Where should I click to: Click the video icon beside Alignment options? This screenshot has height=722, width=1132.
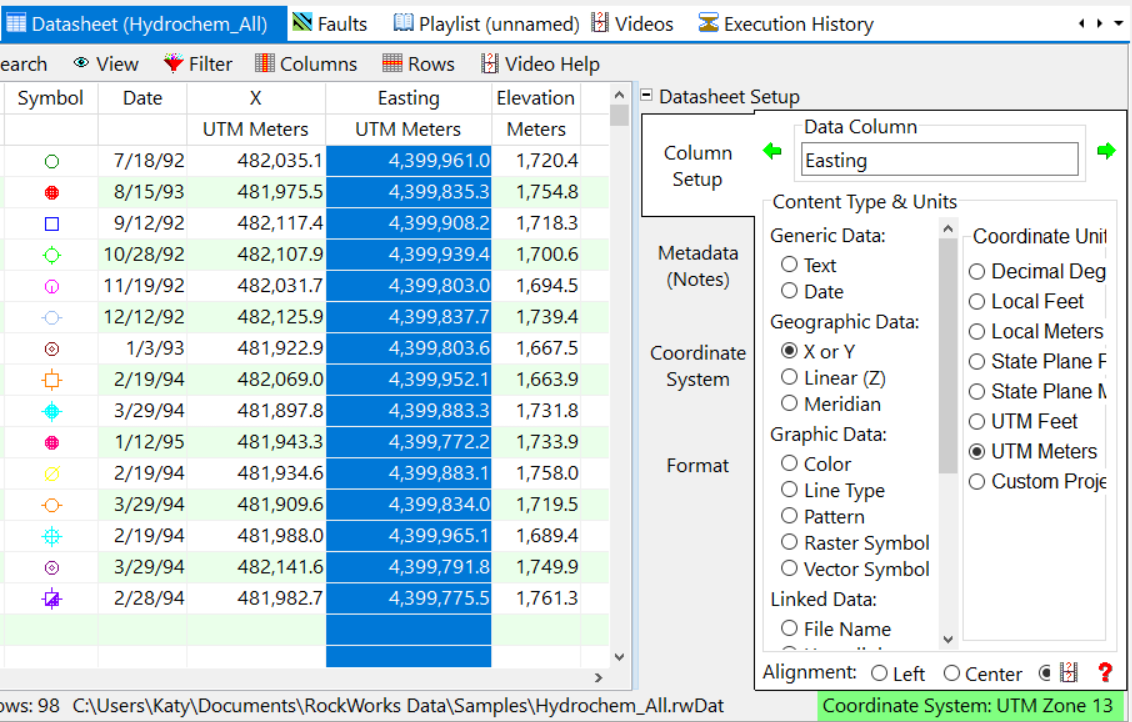pos(1069,673)
